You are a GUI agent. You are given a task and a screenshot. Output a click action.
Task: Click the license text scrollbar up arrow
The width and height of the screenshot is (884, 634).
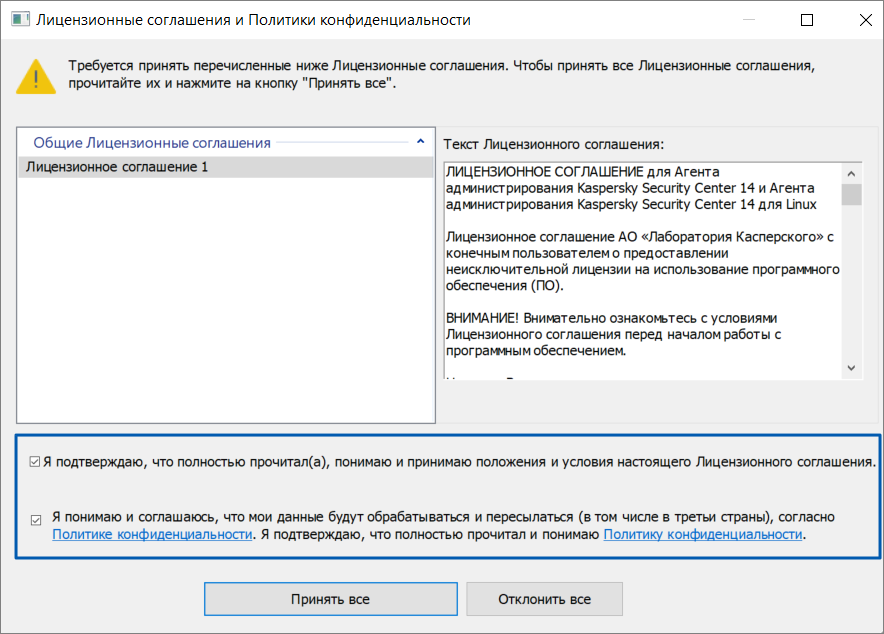[x=851, y=174]
